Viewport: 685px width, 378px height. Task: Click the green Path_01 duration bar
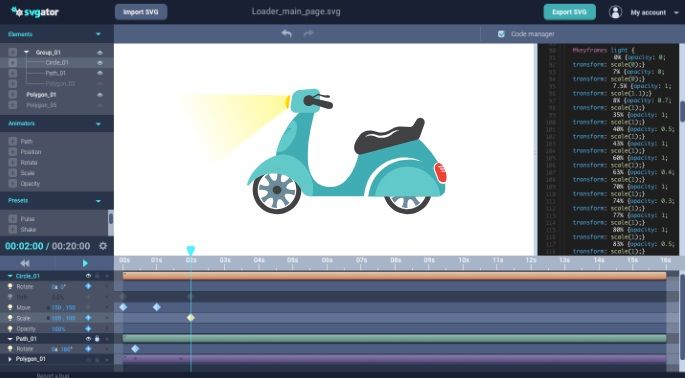coord(394,338)
